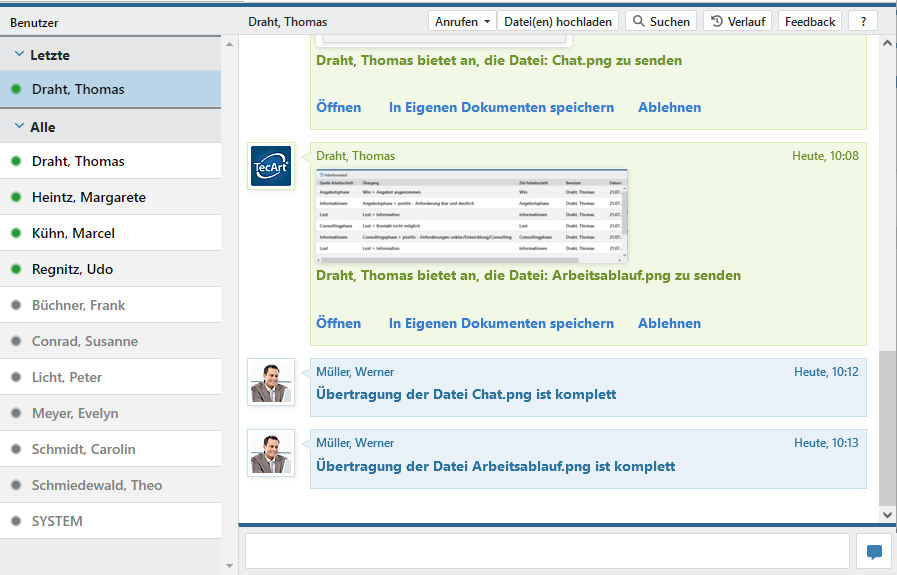Screen dimensions: 897x575
Task: Open the Verlauf history view
Action: click(x=737, y=21)
